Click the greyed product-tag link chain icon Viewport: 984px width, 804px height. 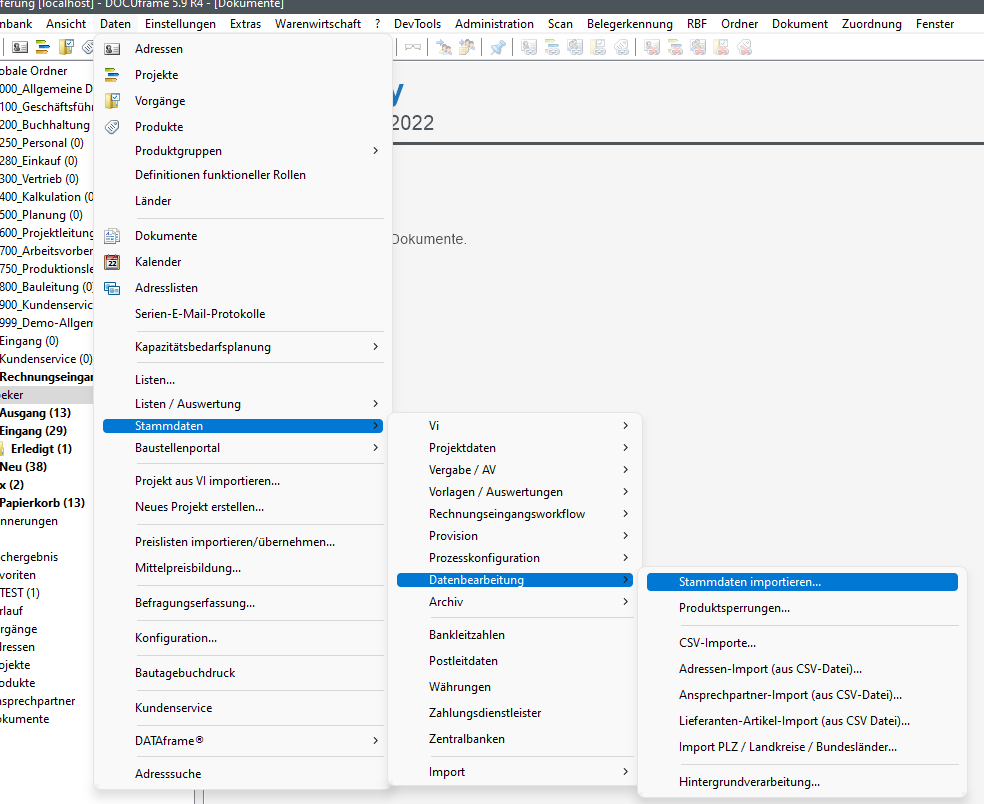[x=621, y=47]
